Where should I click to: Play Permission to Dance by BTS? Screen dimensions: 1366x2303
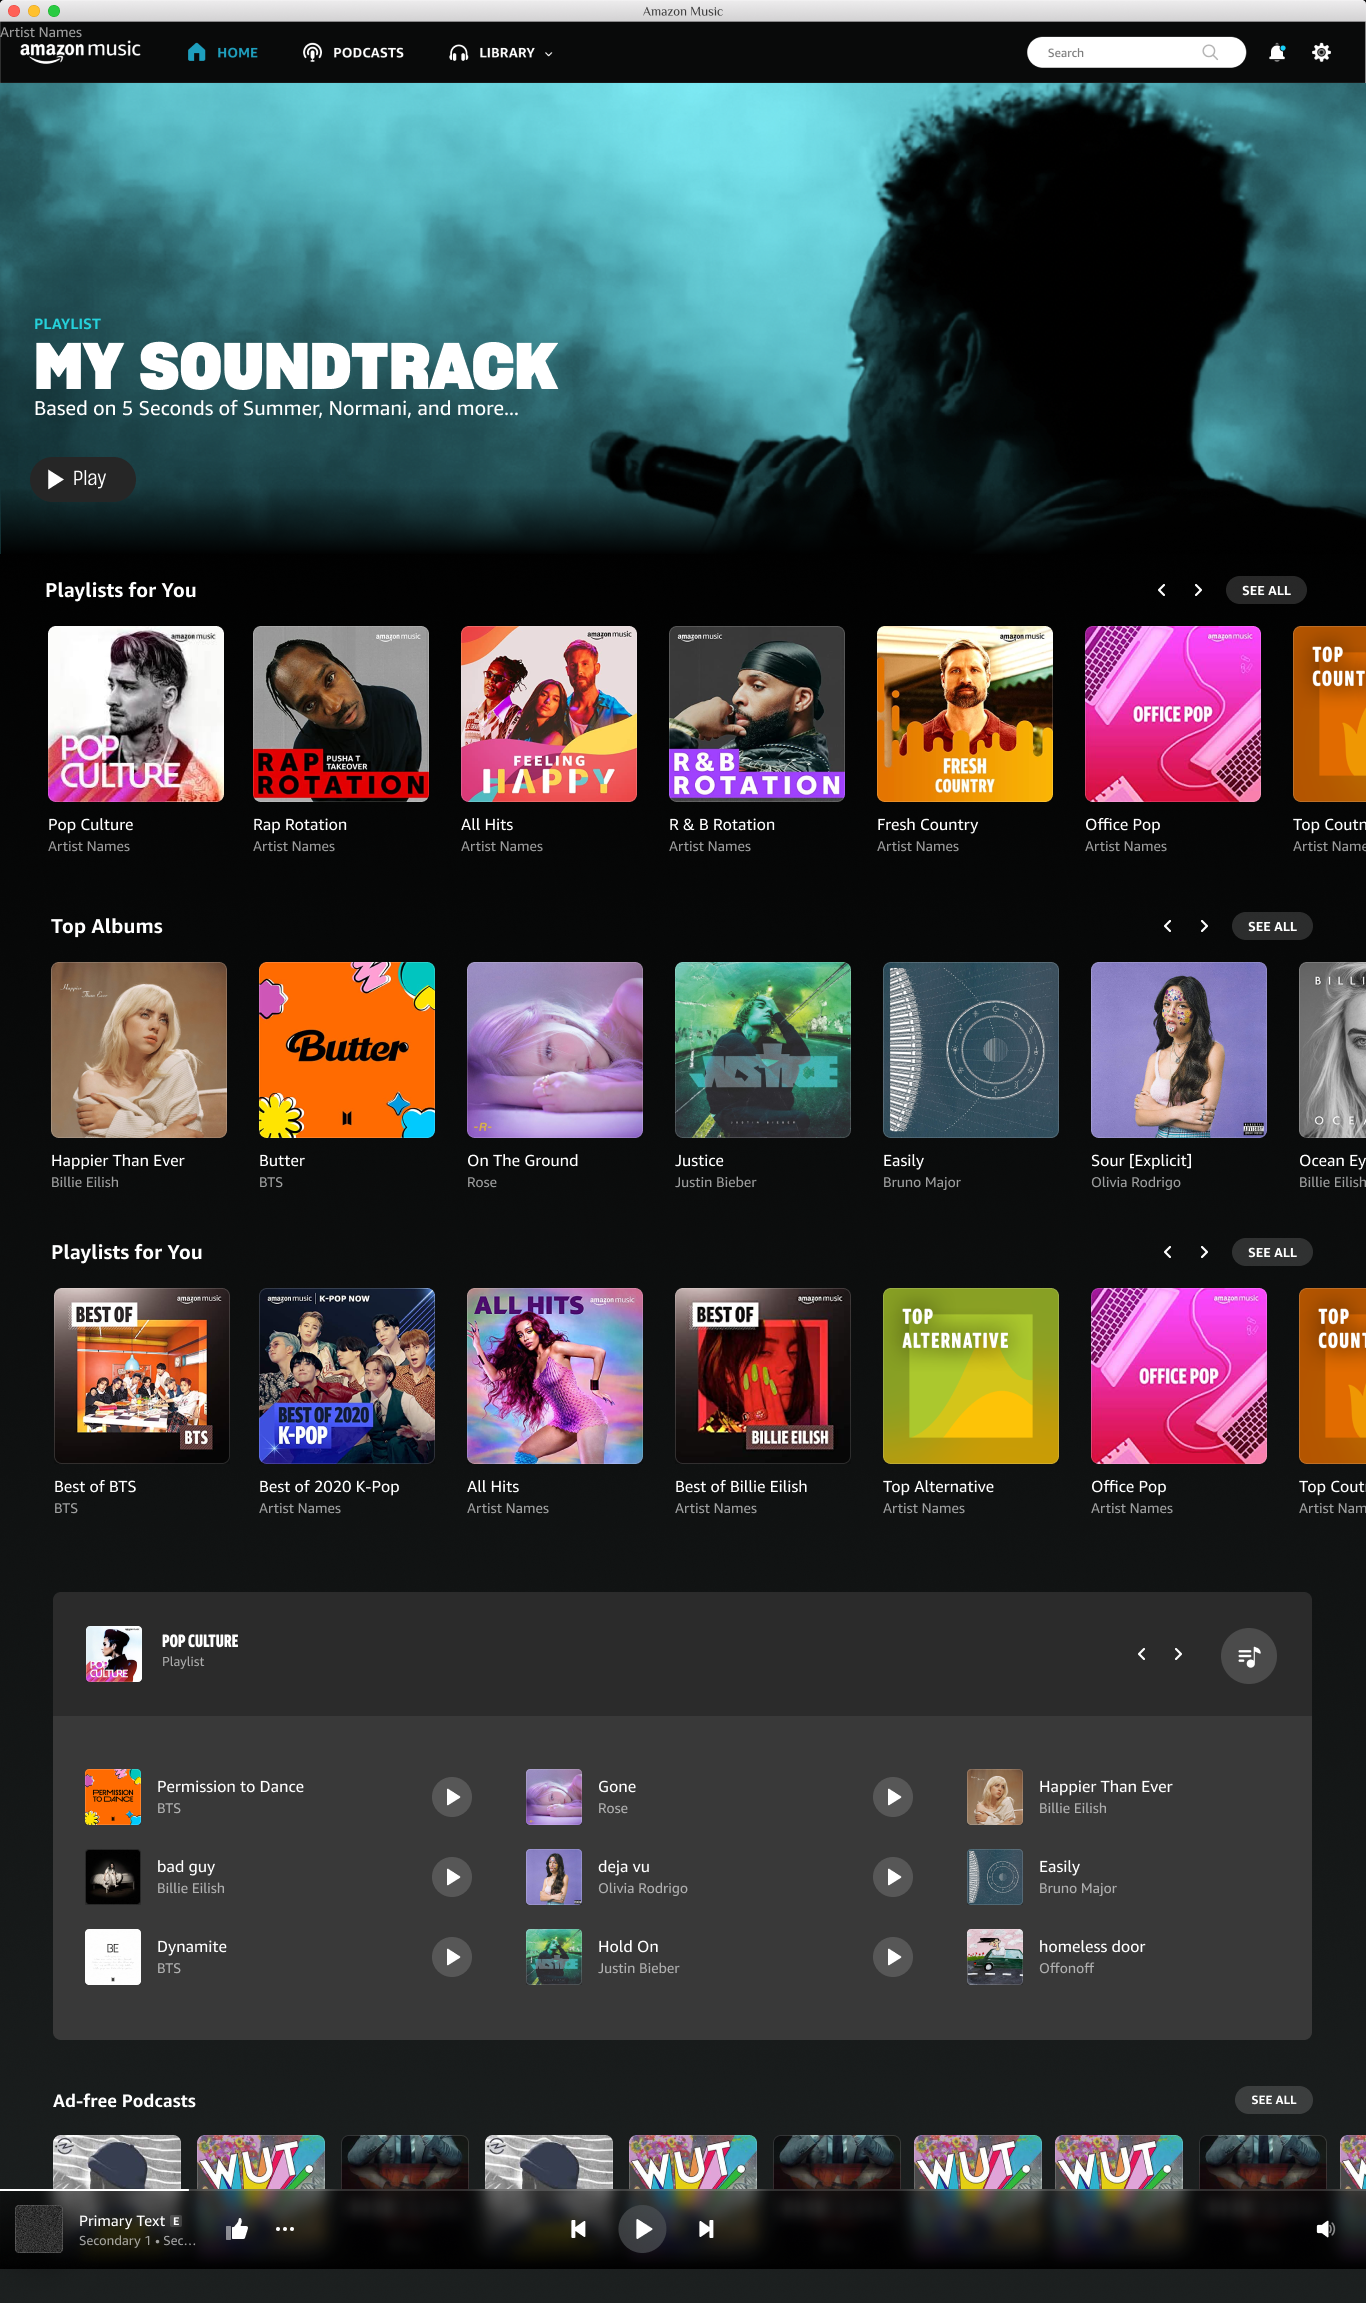pos(452,1797)
